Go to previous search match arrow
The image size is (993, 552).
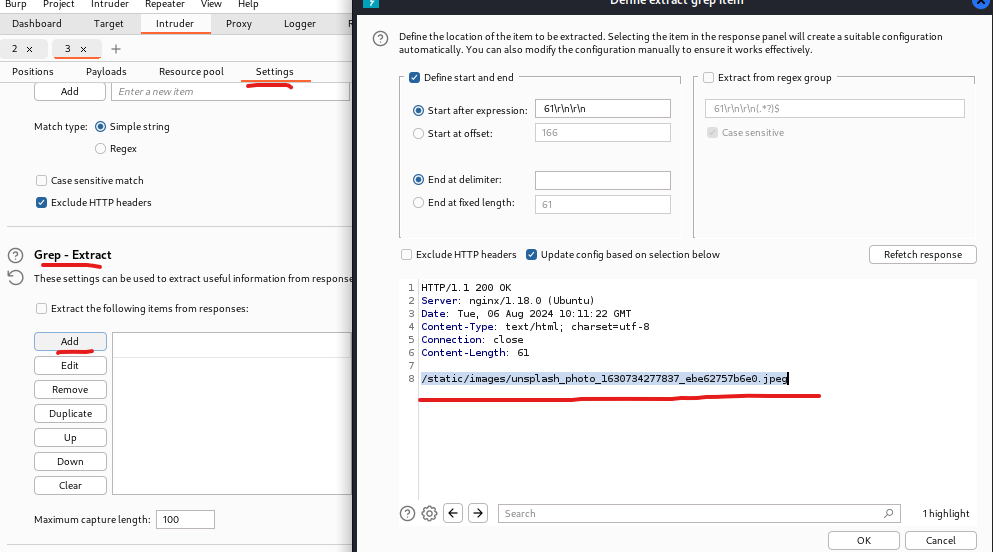coord(453,513)
